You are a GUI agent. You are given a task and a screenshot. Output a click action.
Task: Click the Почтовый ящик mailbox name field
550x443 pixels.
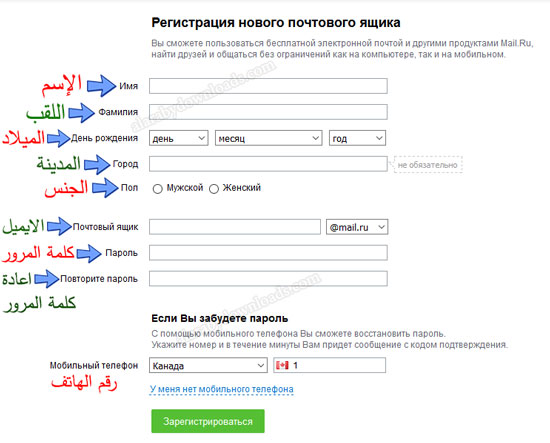tap(235, 227)
